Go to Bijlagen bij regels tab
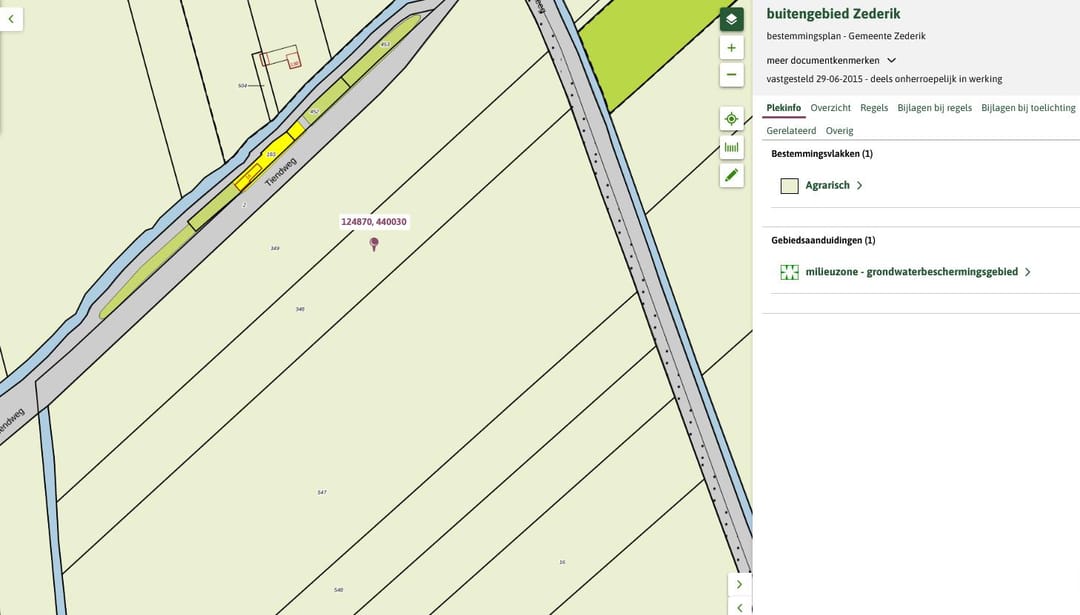Viewport: 1080px width, 615px height. tap(934, 108)
